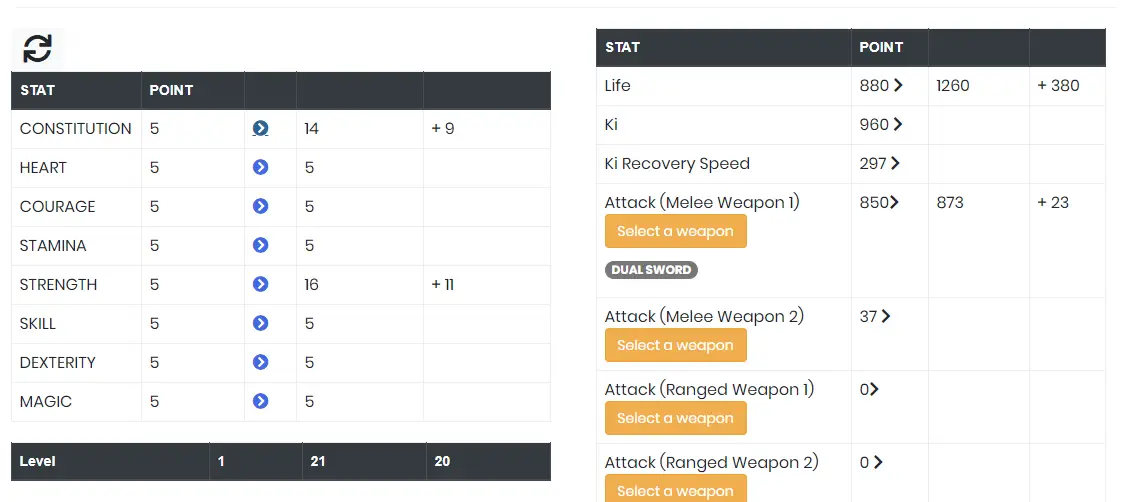
Task: Select a weapon for Melee Weapon 2
Action: pos(675,345)
